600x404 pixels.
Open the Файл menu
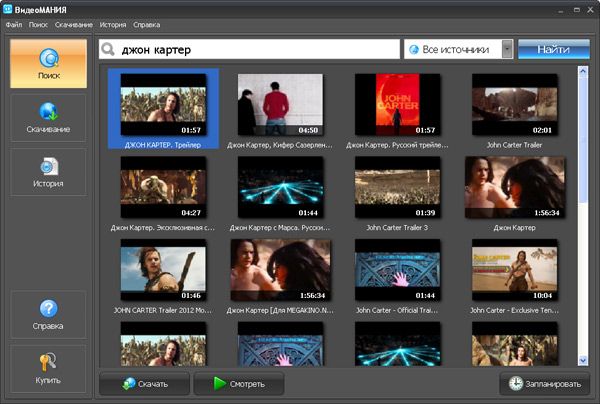(13, 24)
